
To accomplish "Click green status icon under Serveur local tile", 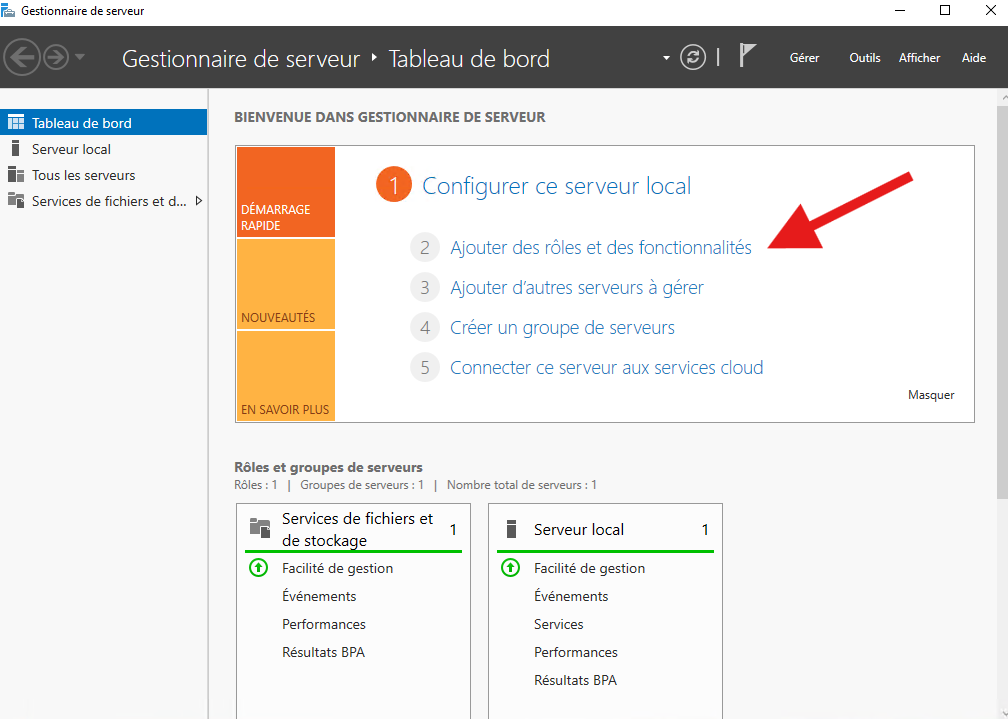I will (510, 568).
